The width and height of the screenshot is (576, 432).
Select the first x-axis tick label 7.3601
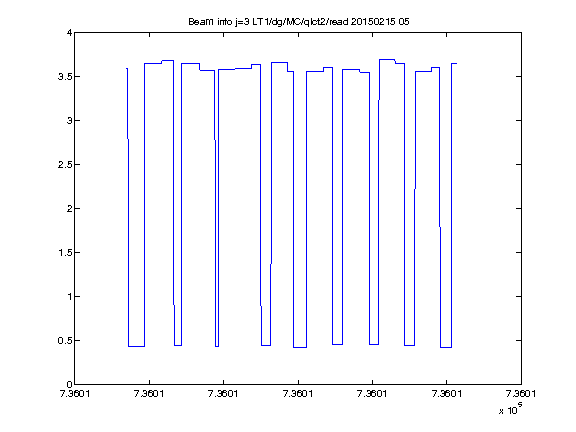tap(75, 394)
